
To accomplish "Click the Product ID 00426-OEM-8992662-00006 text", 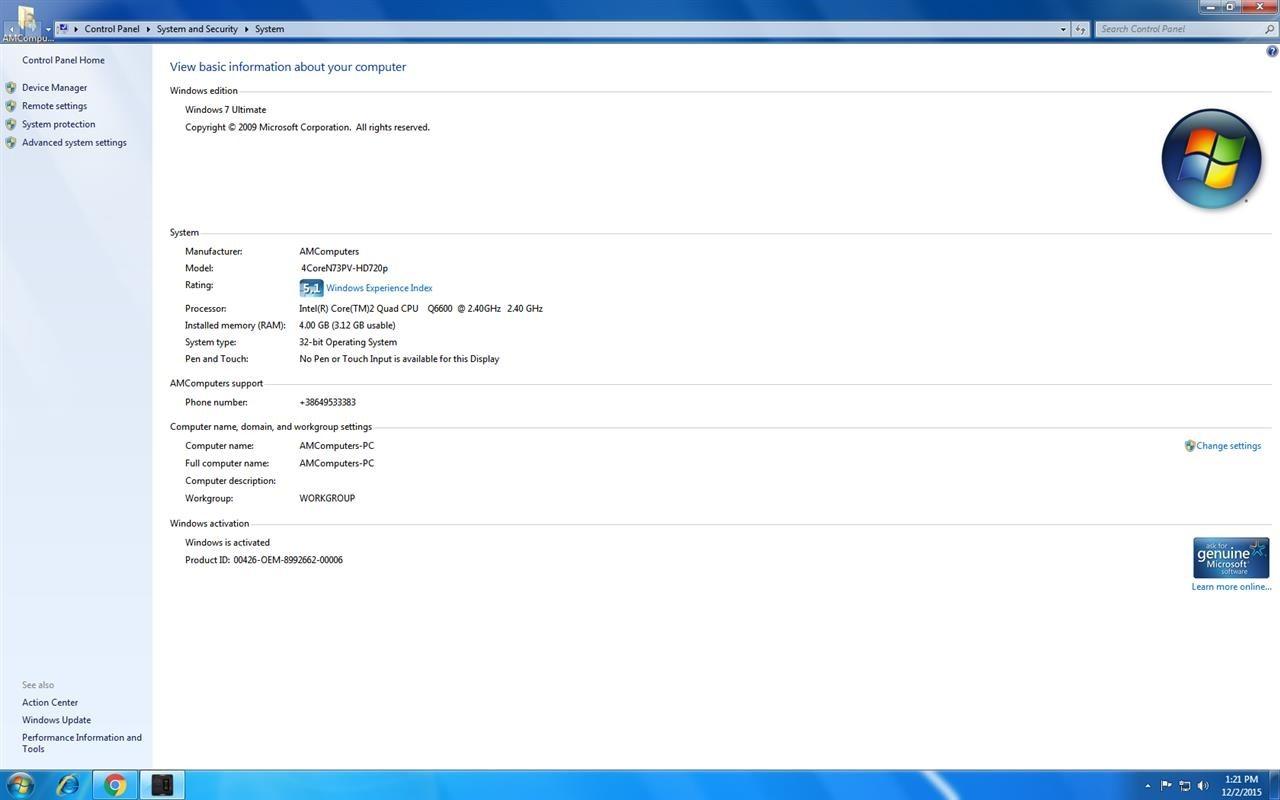I will (x=264, y=560).
